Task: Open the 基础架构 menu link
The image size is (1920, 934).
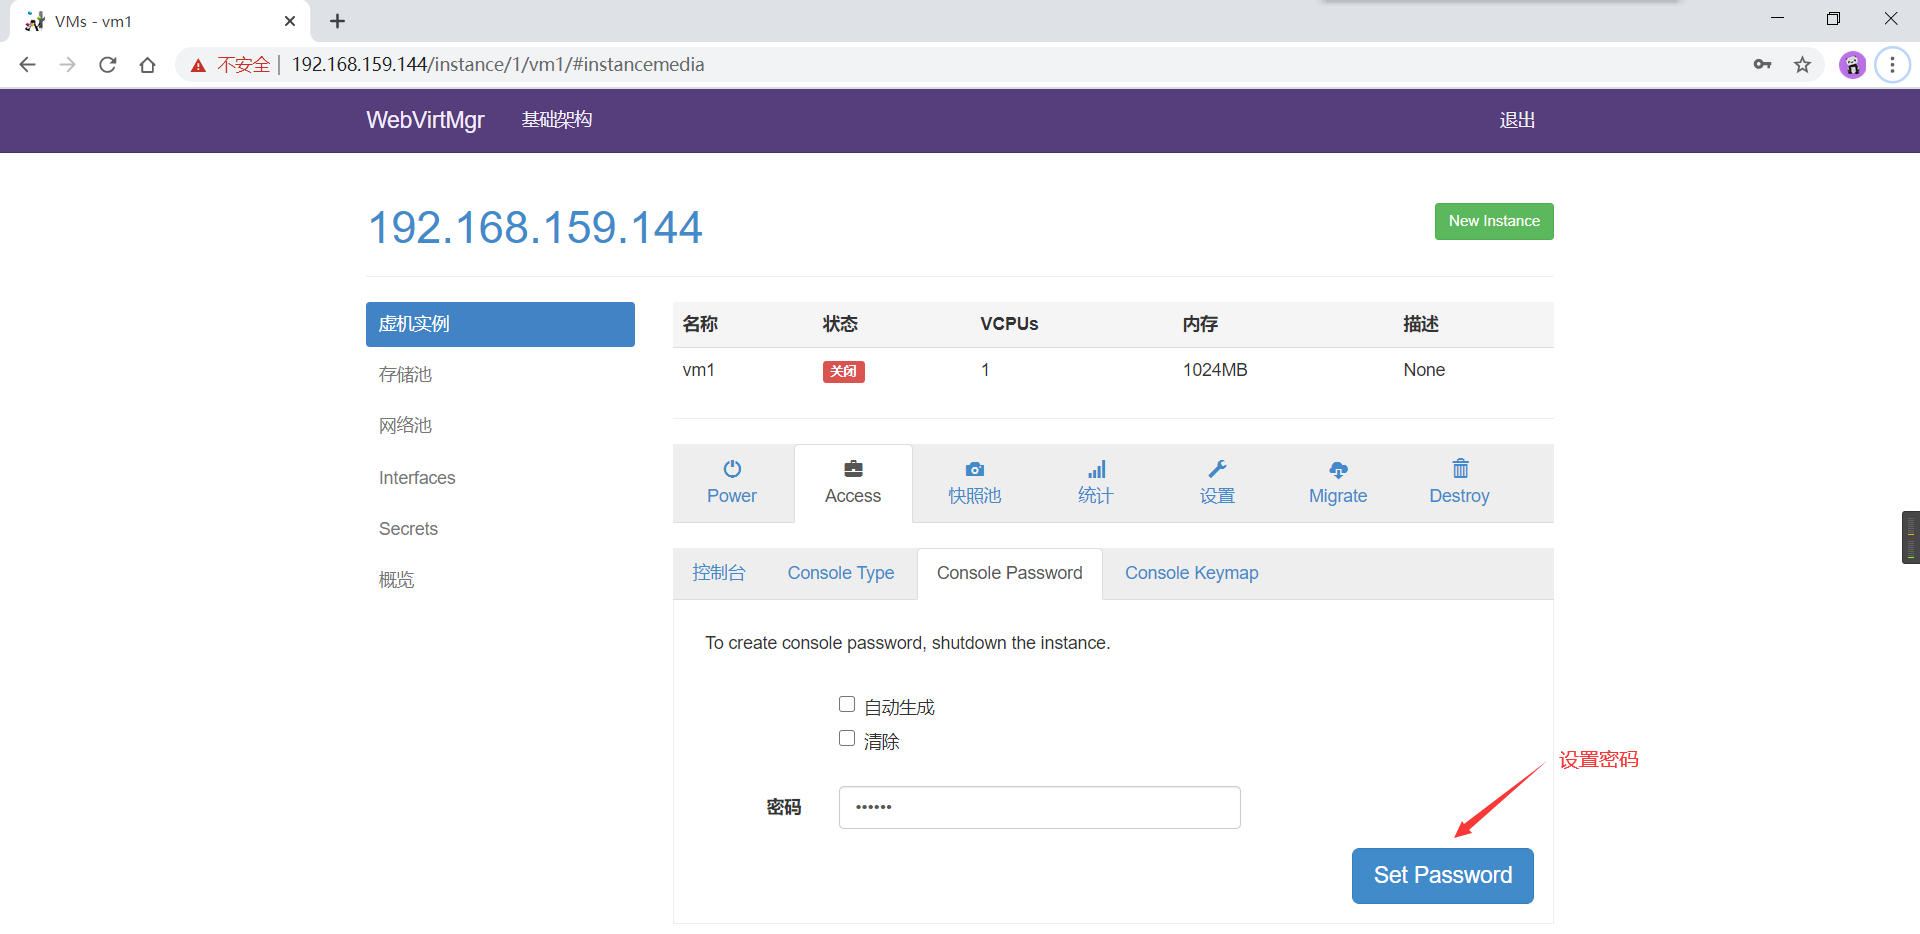Action: (x=557, y=120)
